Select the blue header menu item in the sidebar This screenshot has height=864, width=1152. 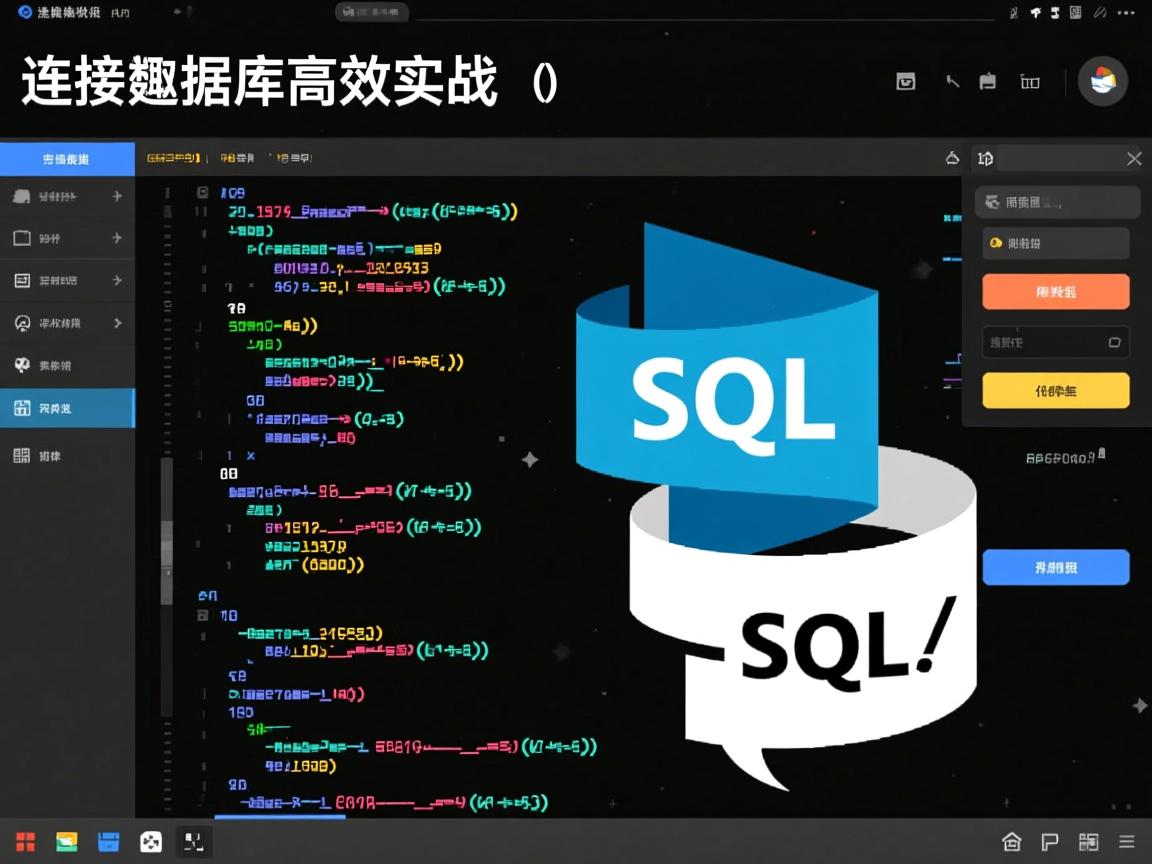coord(66,158)
